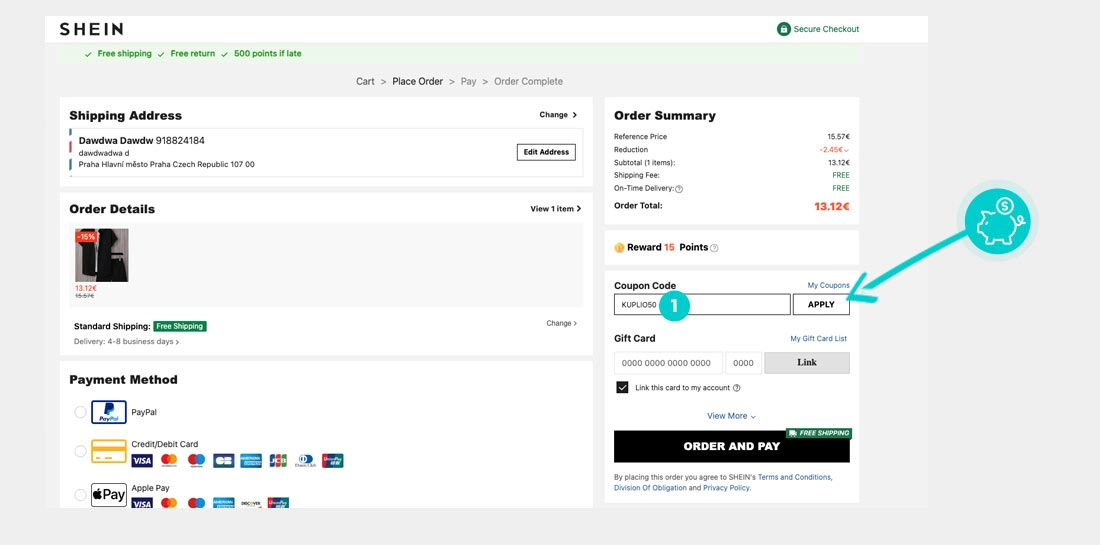Select the Apple Pay radio button
Viewport: 1100px width, 545px height.
[81, 494]
